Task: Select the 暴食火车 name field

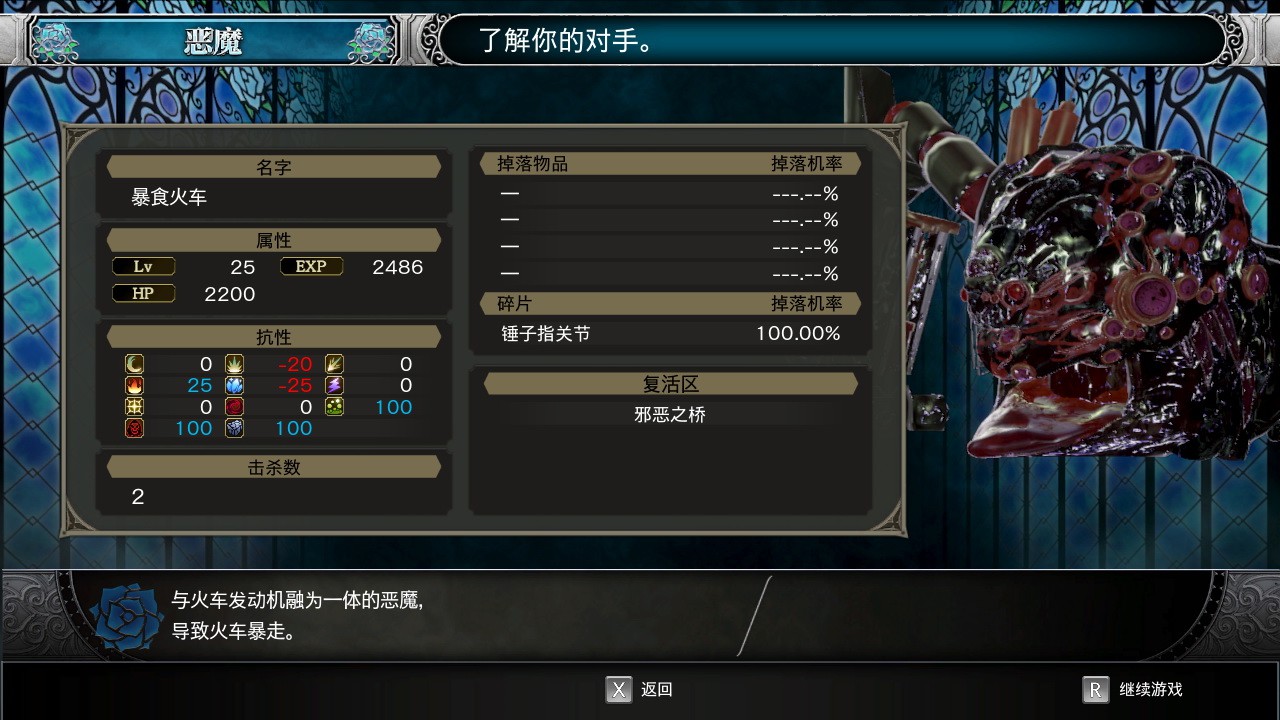Action: (273, 198)
